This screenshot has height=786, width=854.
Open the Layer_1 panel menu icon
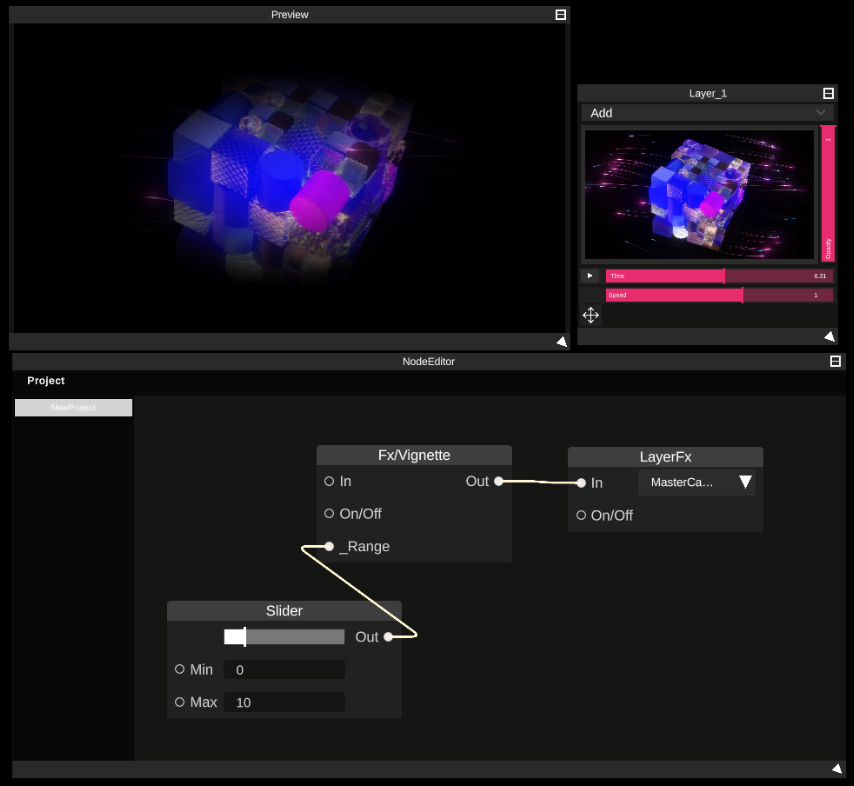[x=829, y=92]
